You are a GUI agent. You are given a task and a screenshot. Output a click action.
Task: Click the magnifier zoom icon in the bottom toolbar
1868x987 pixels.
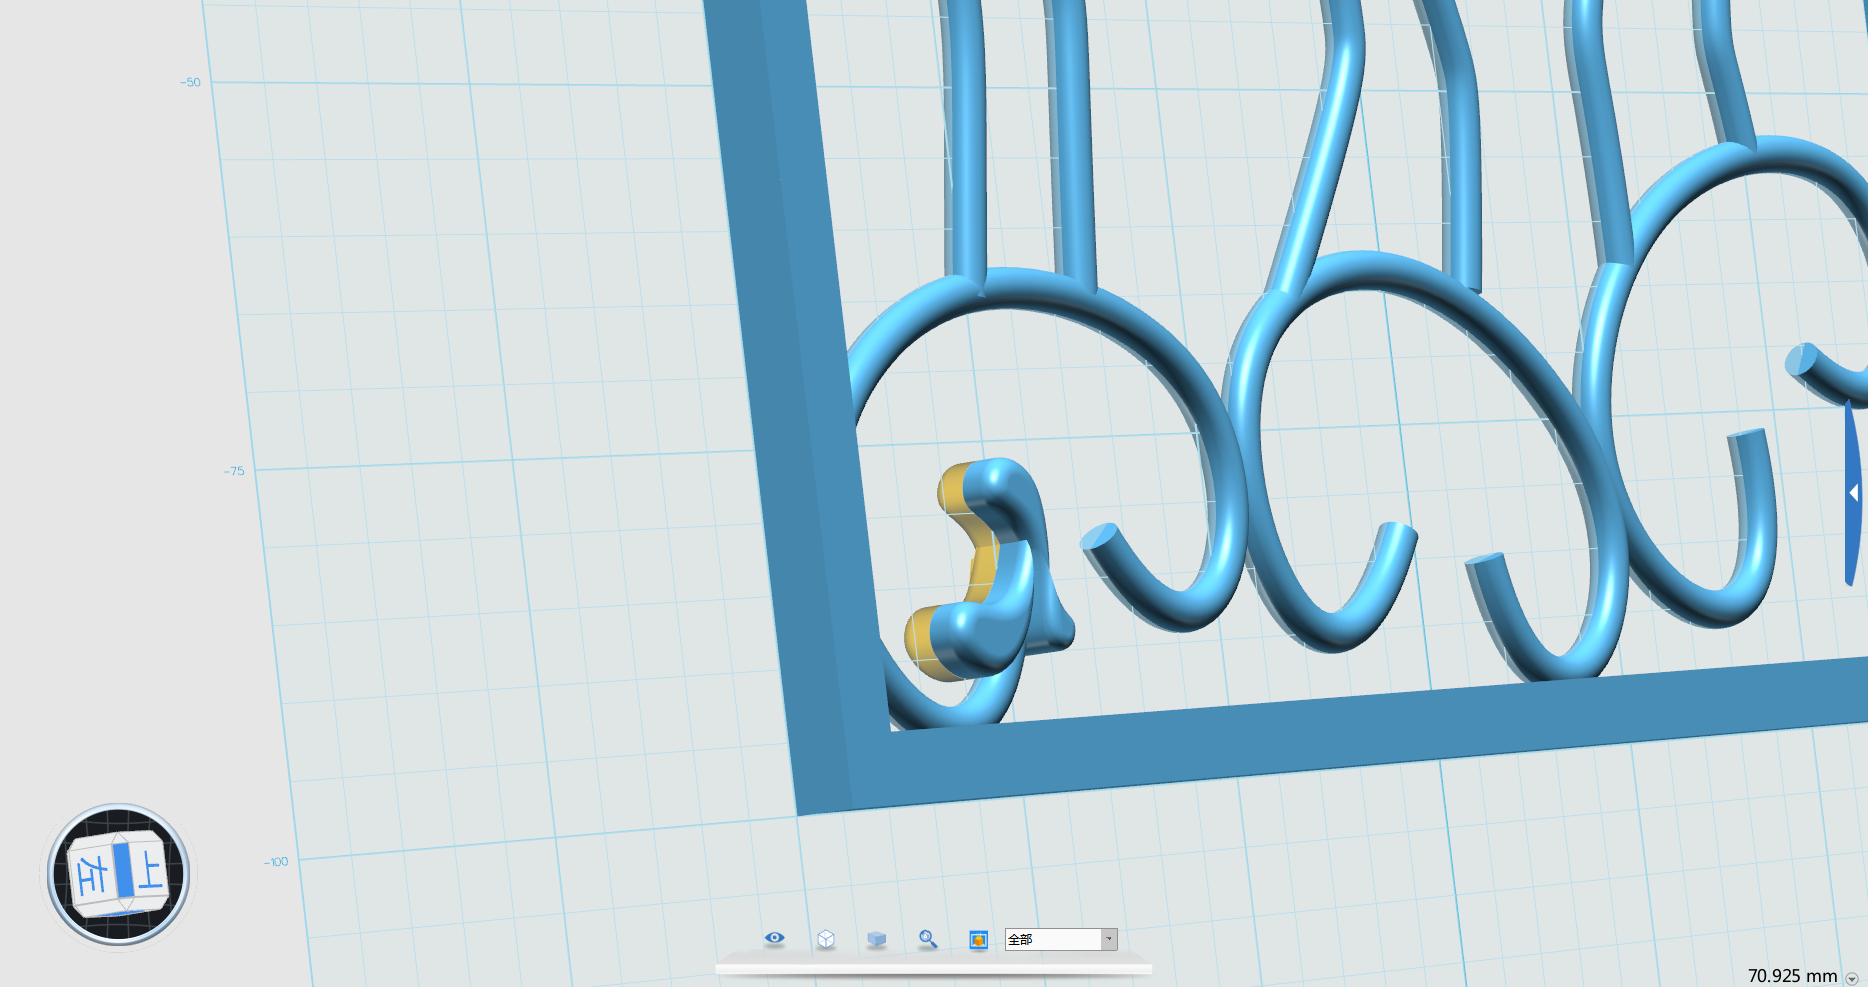[x=928, y=939]
